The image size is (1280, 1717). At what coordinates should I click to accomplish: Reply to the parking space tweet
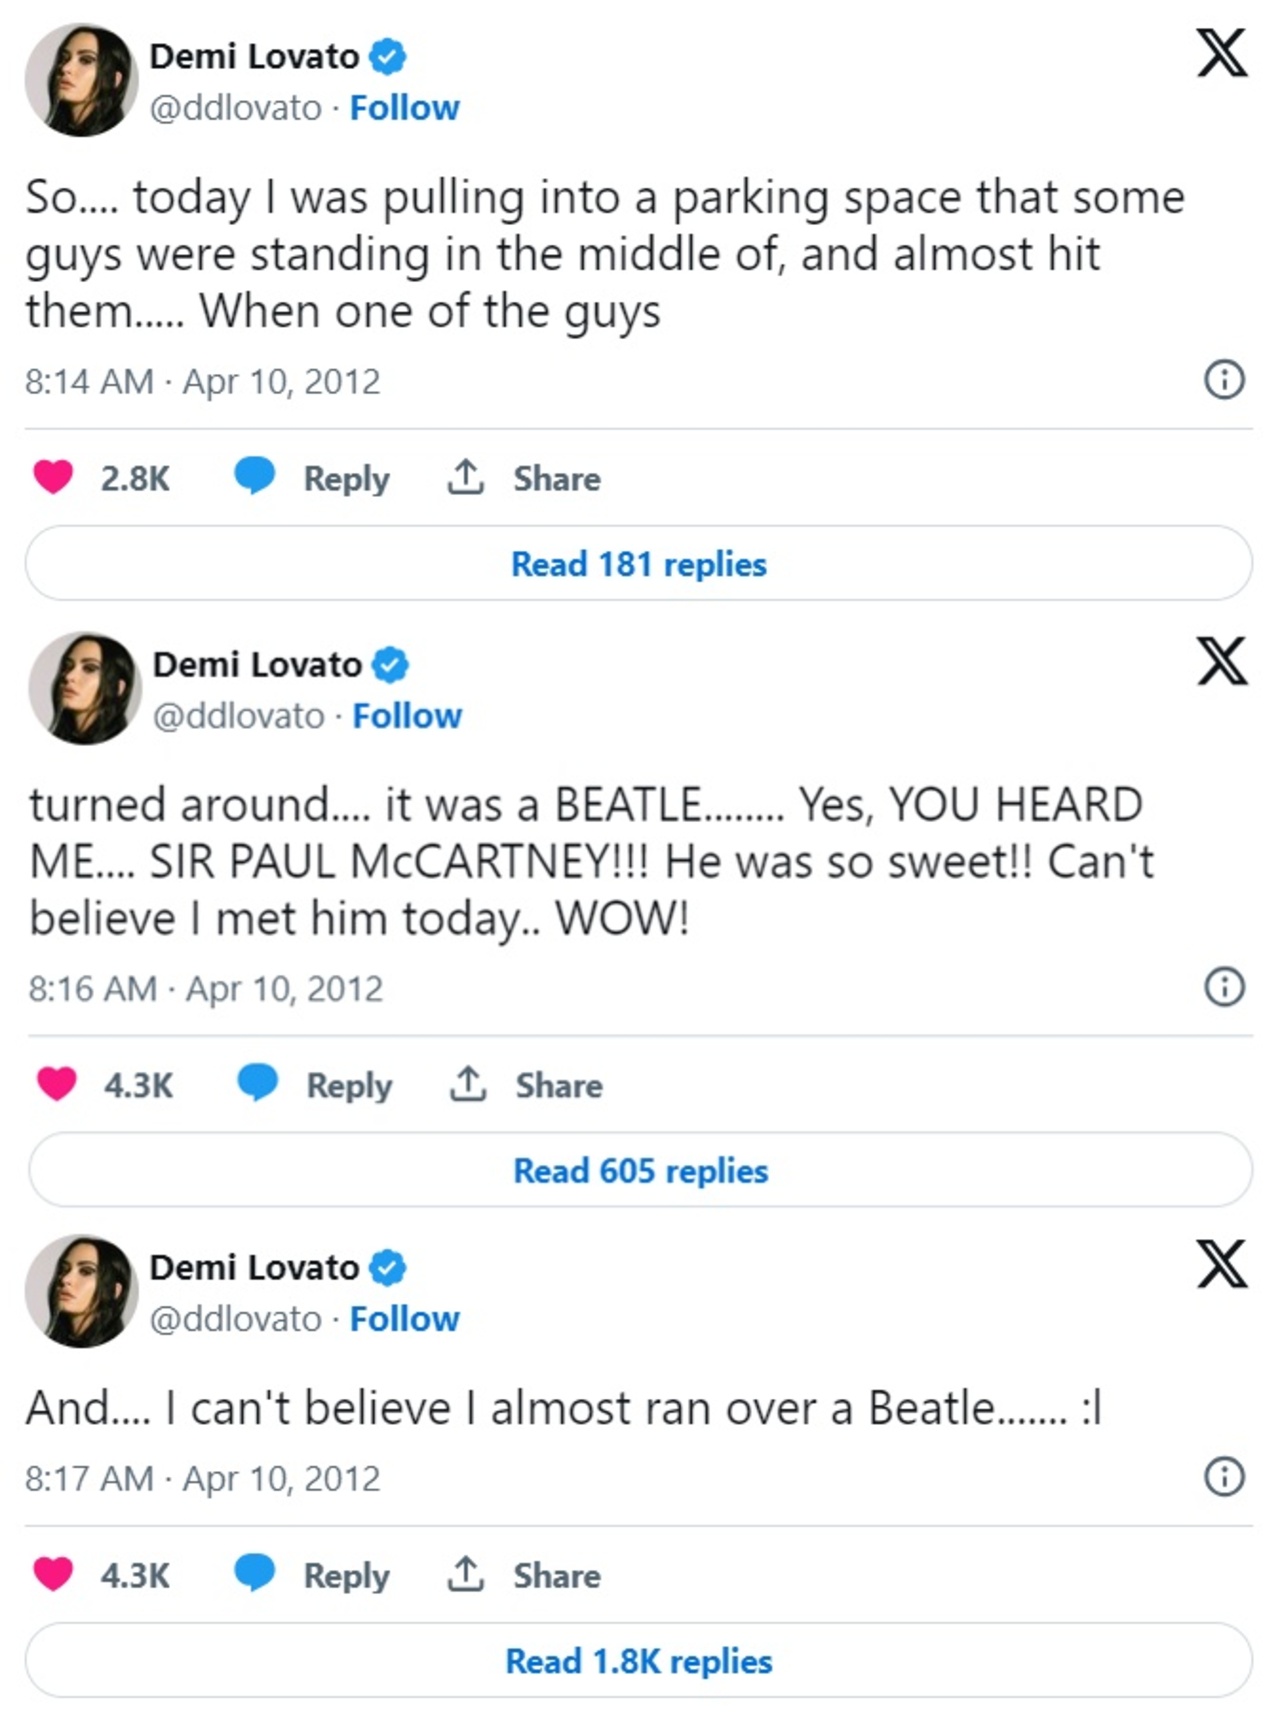point(312,478)
